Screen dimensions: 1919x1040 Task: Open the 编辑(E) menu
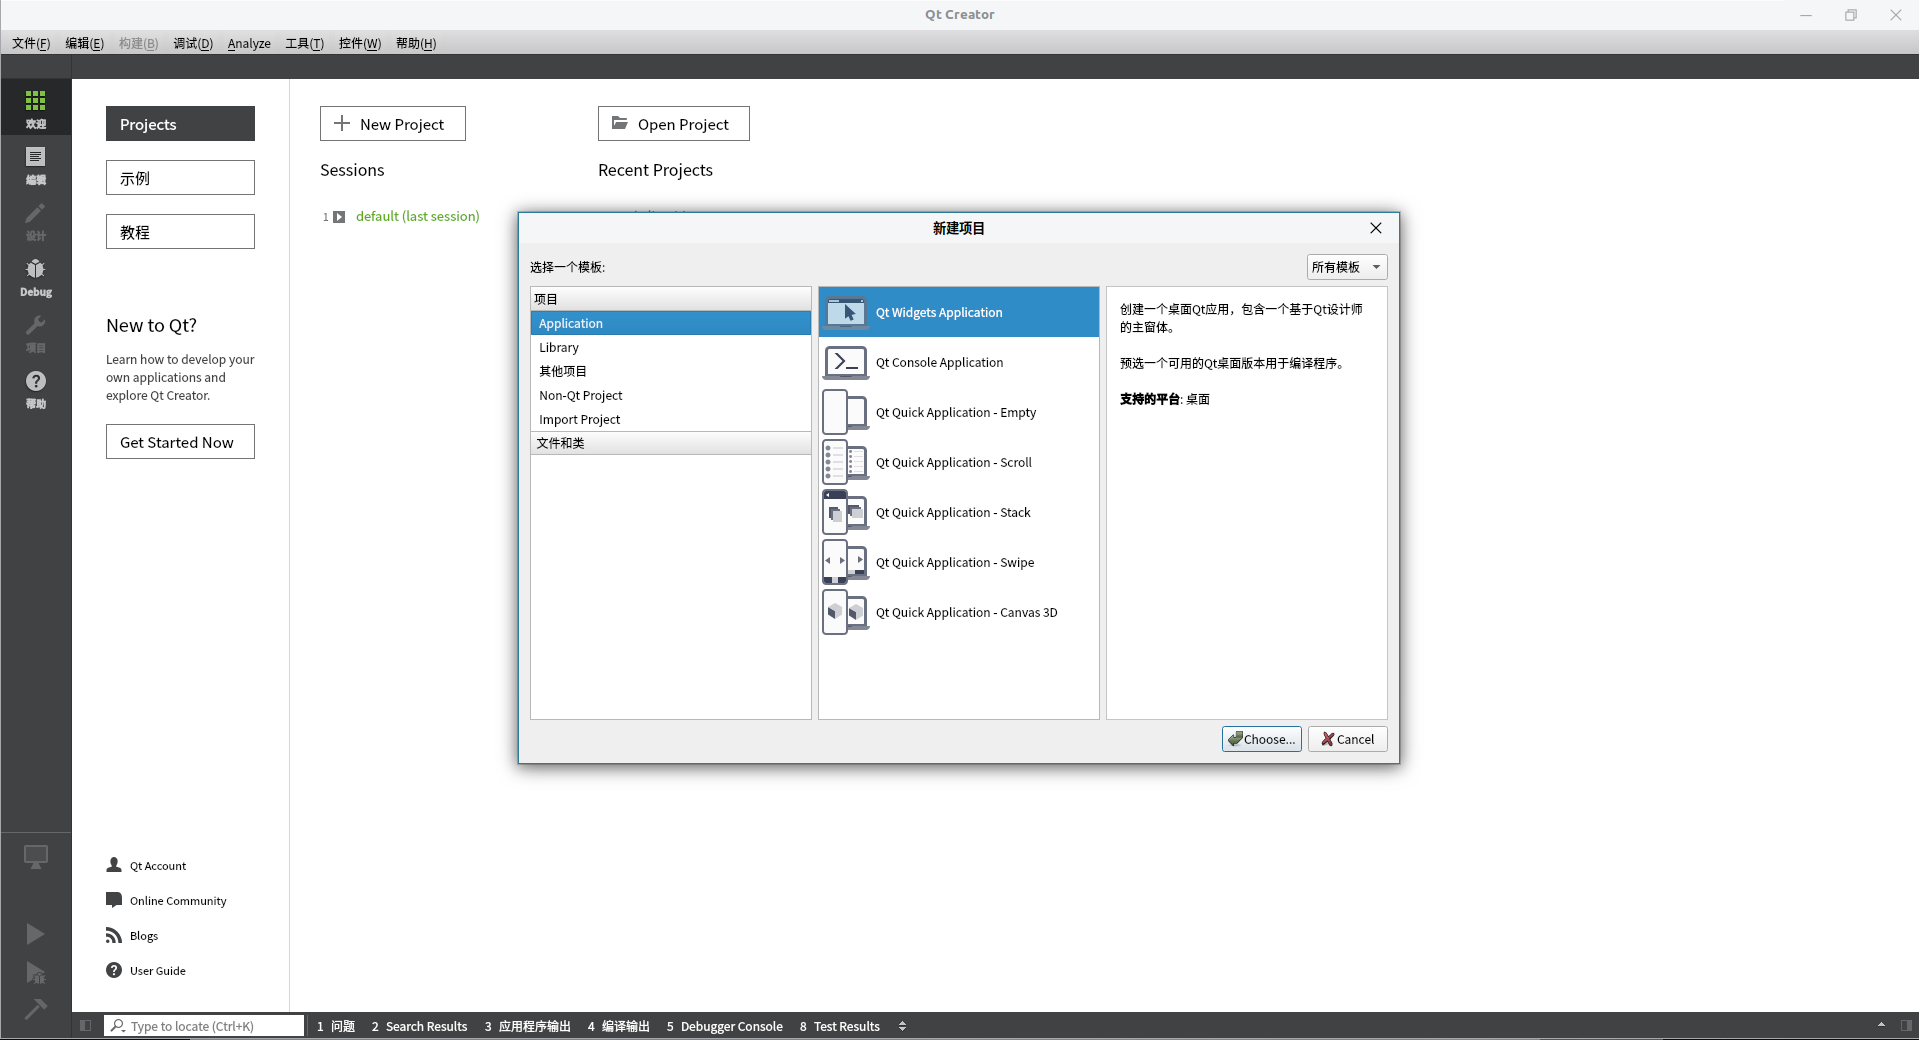coord(84,43)
